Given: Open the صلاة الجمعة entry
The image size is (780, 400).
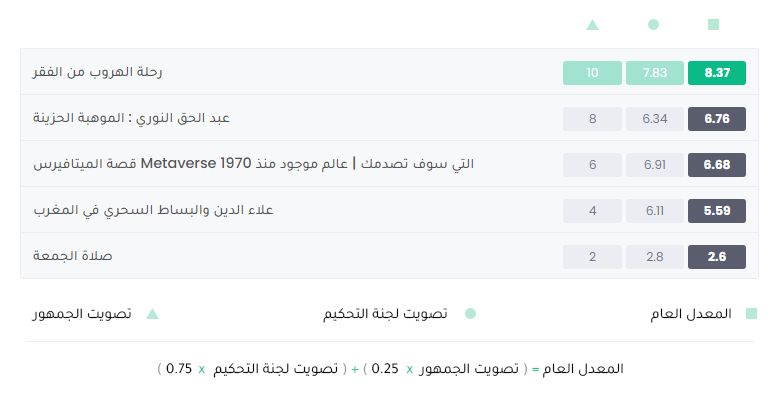Looking at the screenshot, I should click(73, 256).
